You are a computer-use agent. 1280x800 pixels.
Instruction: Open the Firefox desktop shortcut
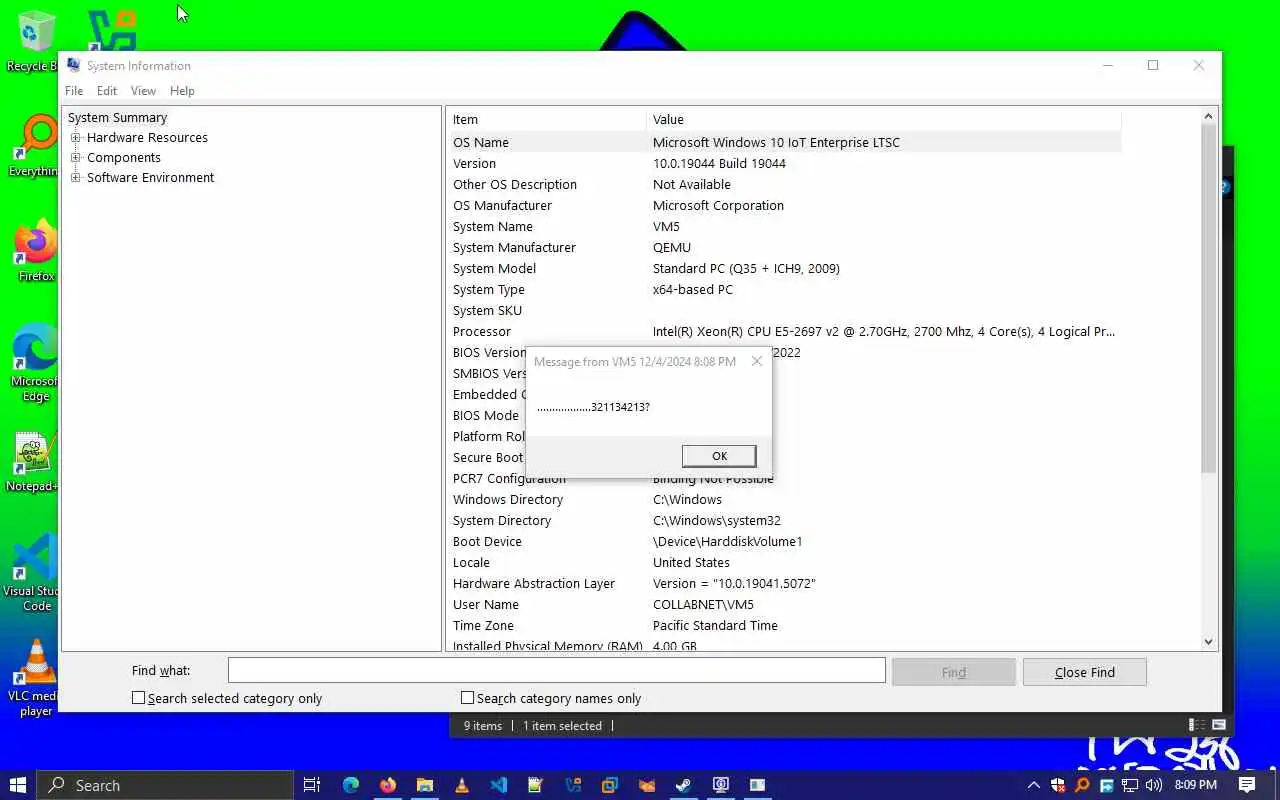point(36,251)
